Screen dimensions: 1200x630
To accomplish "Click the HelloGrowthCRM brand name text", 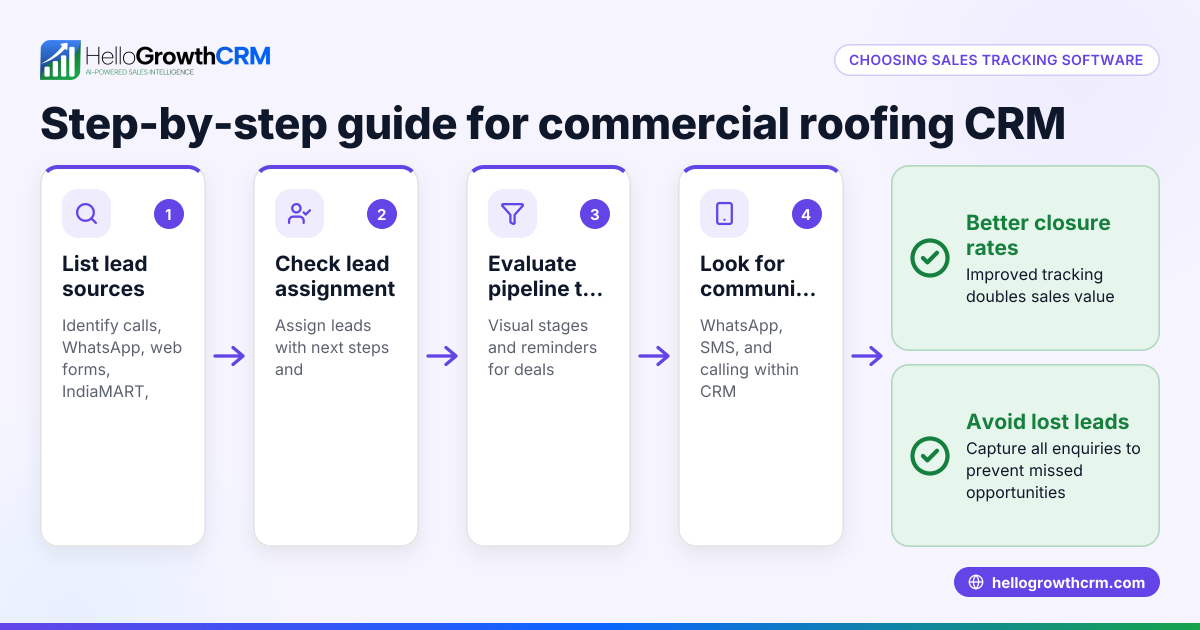I will click(178, 55).
